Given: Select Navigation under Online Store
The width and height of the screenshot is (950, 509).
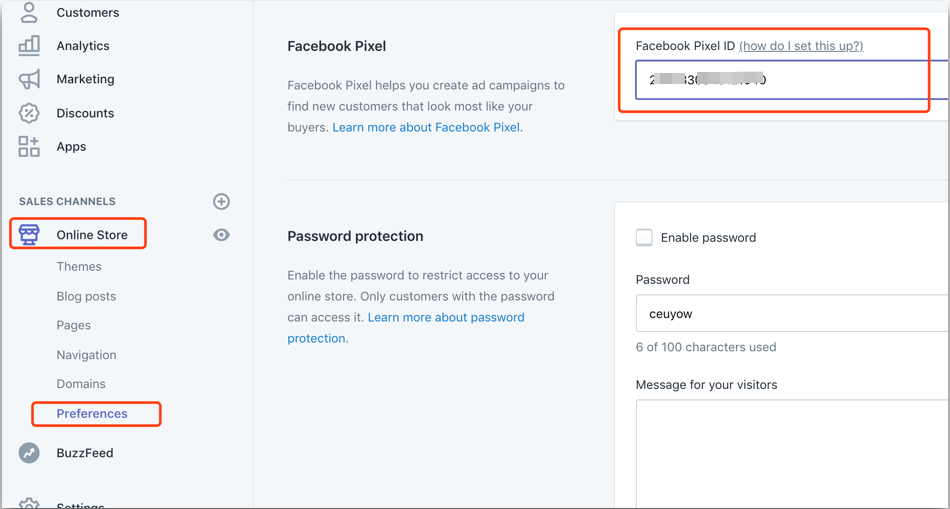Looking at the screenshot, I should coord(86,355).
